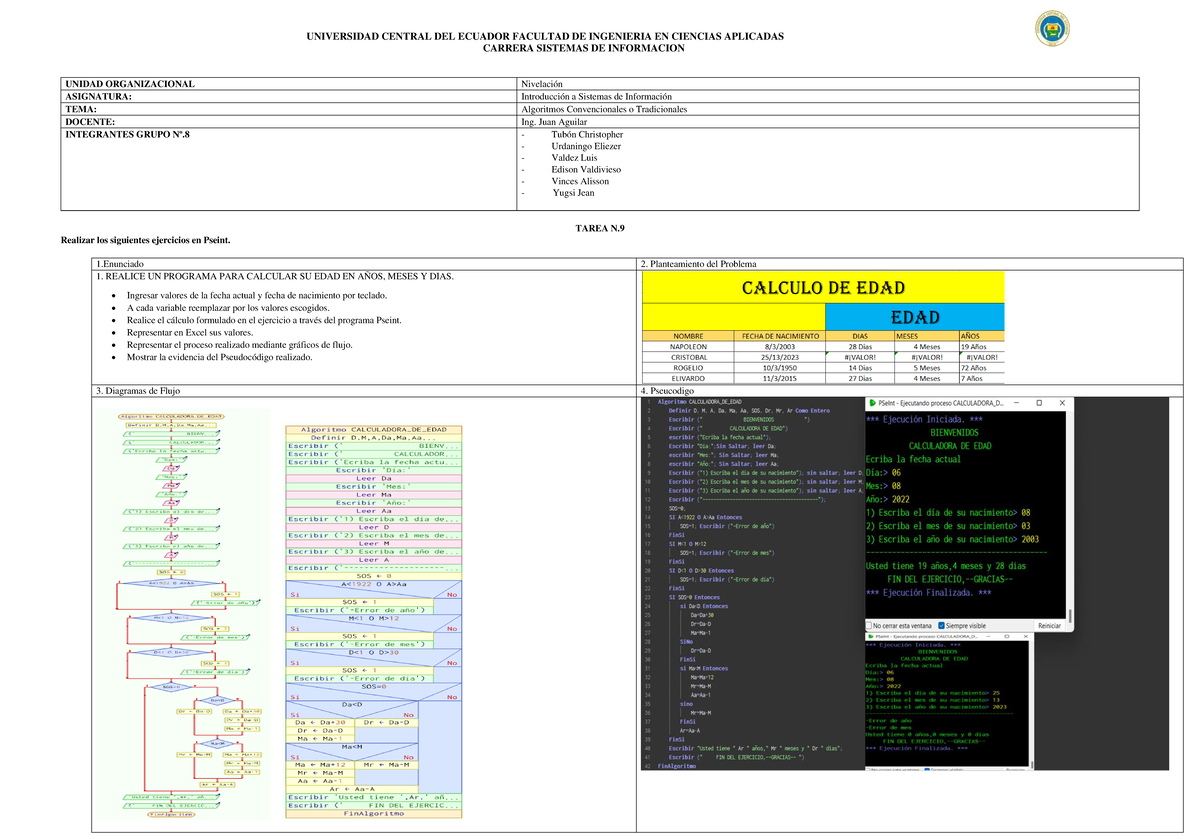
Task: Click the PSeInt green arrow window icon
Action: tap(871, 404)
